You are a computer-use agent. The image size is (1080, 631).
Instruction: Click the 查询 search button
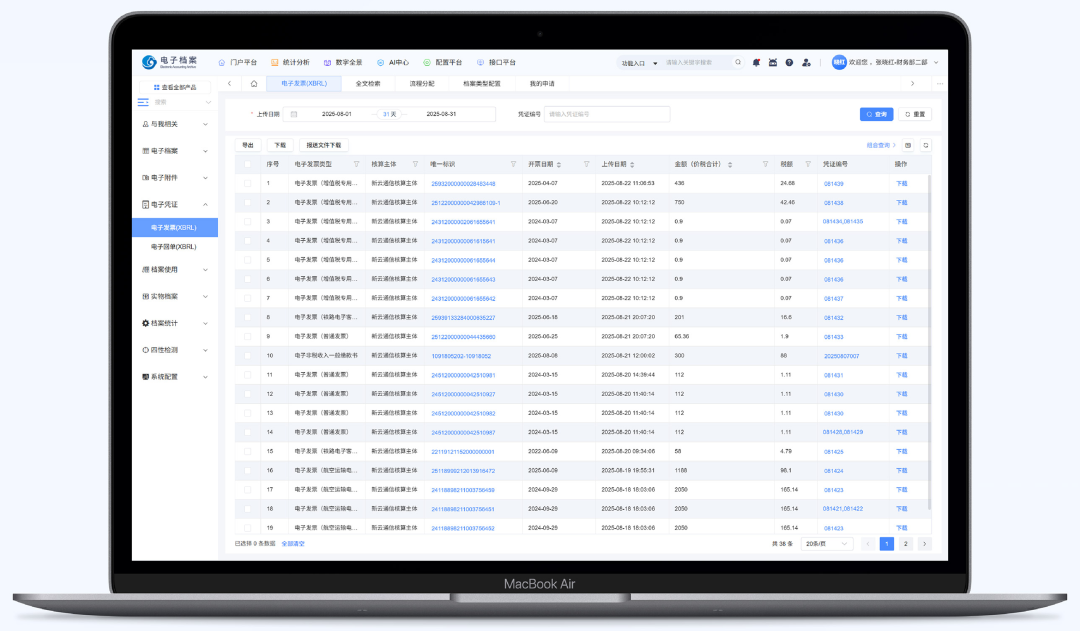pos(876,114)
